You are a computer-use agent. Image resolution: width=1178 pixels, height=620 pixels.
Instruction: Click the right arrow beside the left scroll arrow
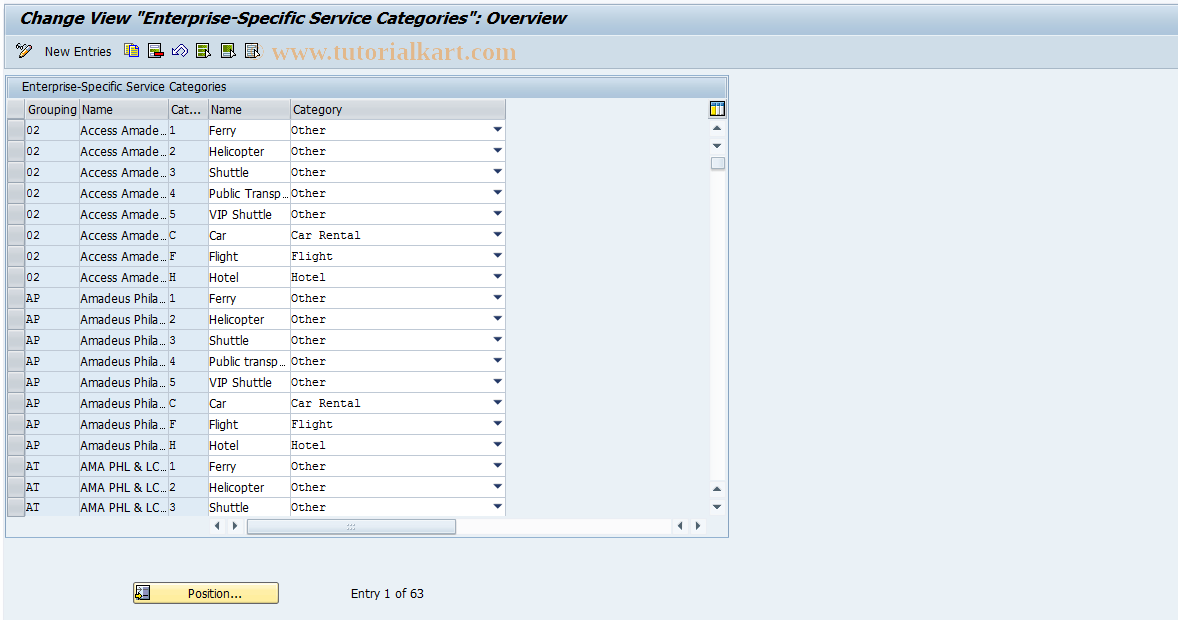(235, 526)
